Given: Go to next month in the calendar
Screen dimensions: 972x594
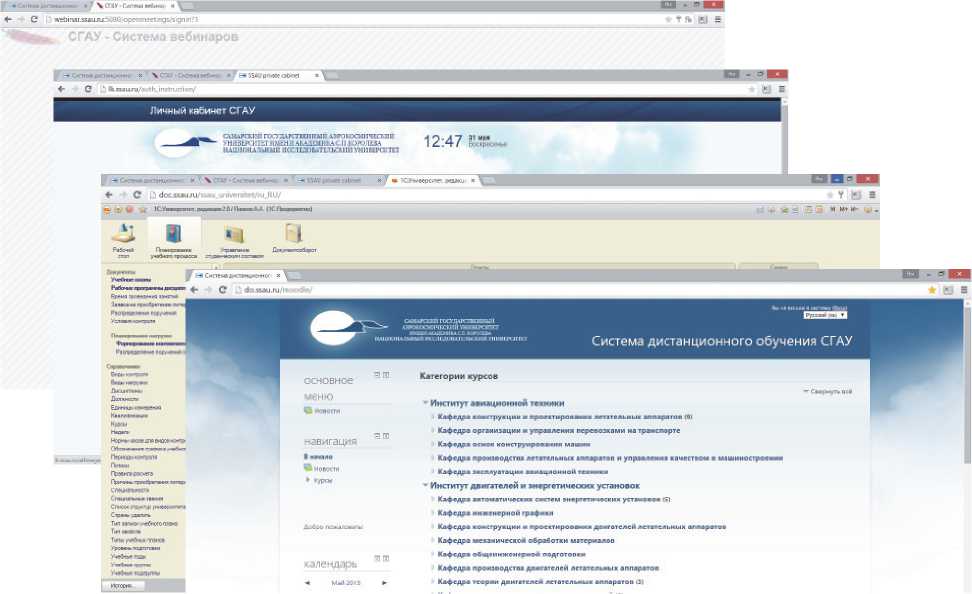Looking at the screenshot, I should coord(384,583).
